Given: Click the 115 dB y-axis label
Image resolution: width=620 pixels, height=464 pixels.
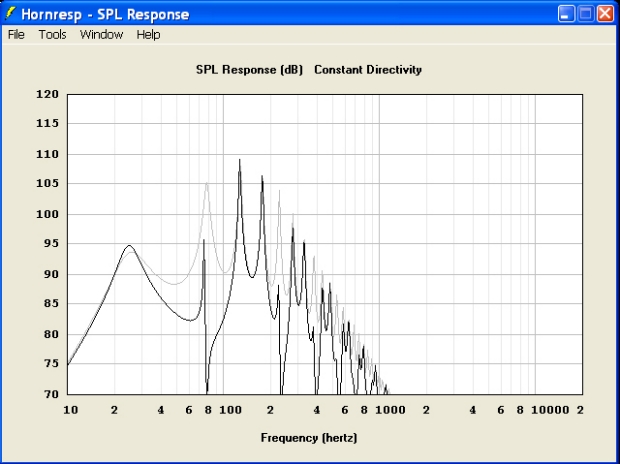Looking at the screenshot, I should click(47, 123).
